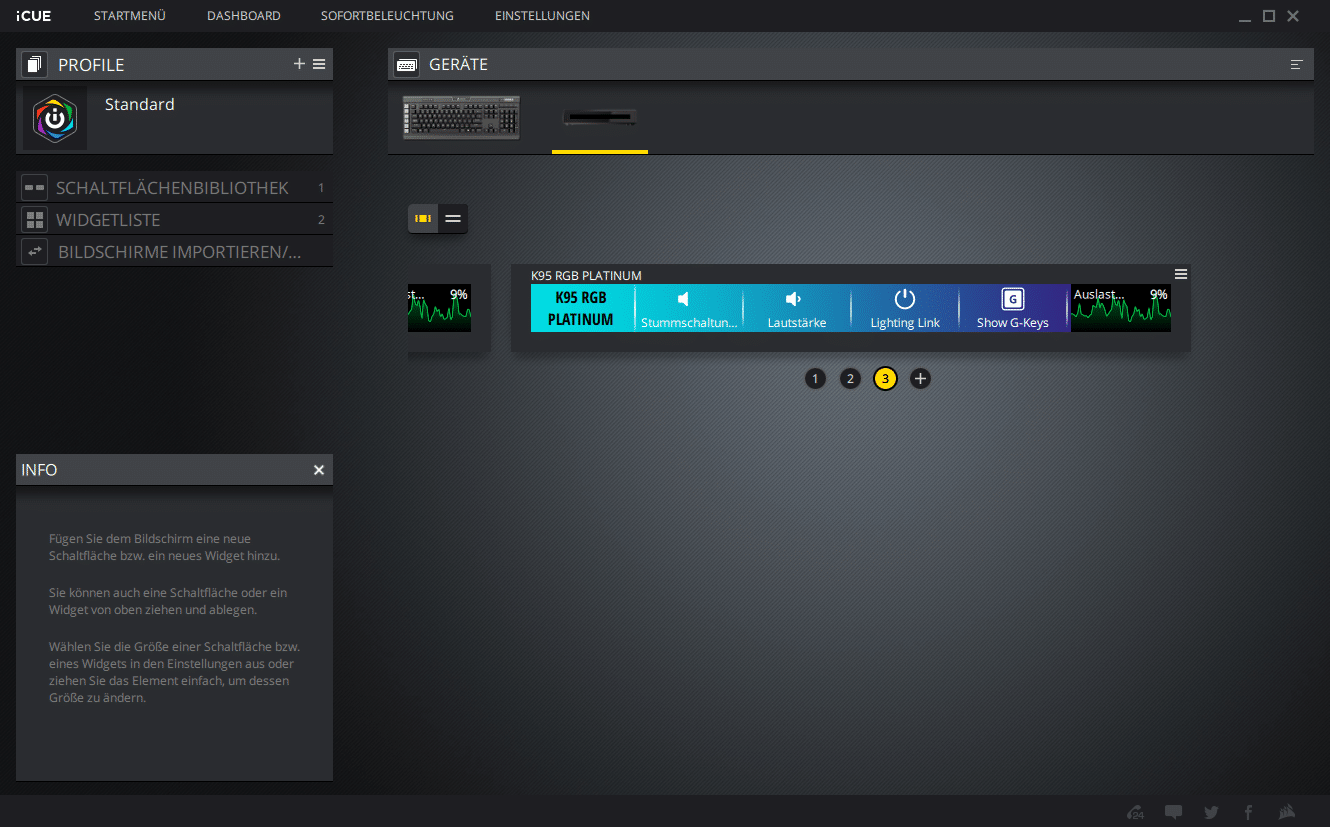Click the Auslastung usage graph widget
The height and width of the screenshot is (827, 1330).
click(1120, 307)
